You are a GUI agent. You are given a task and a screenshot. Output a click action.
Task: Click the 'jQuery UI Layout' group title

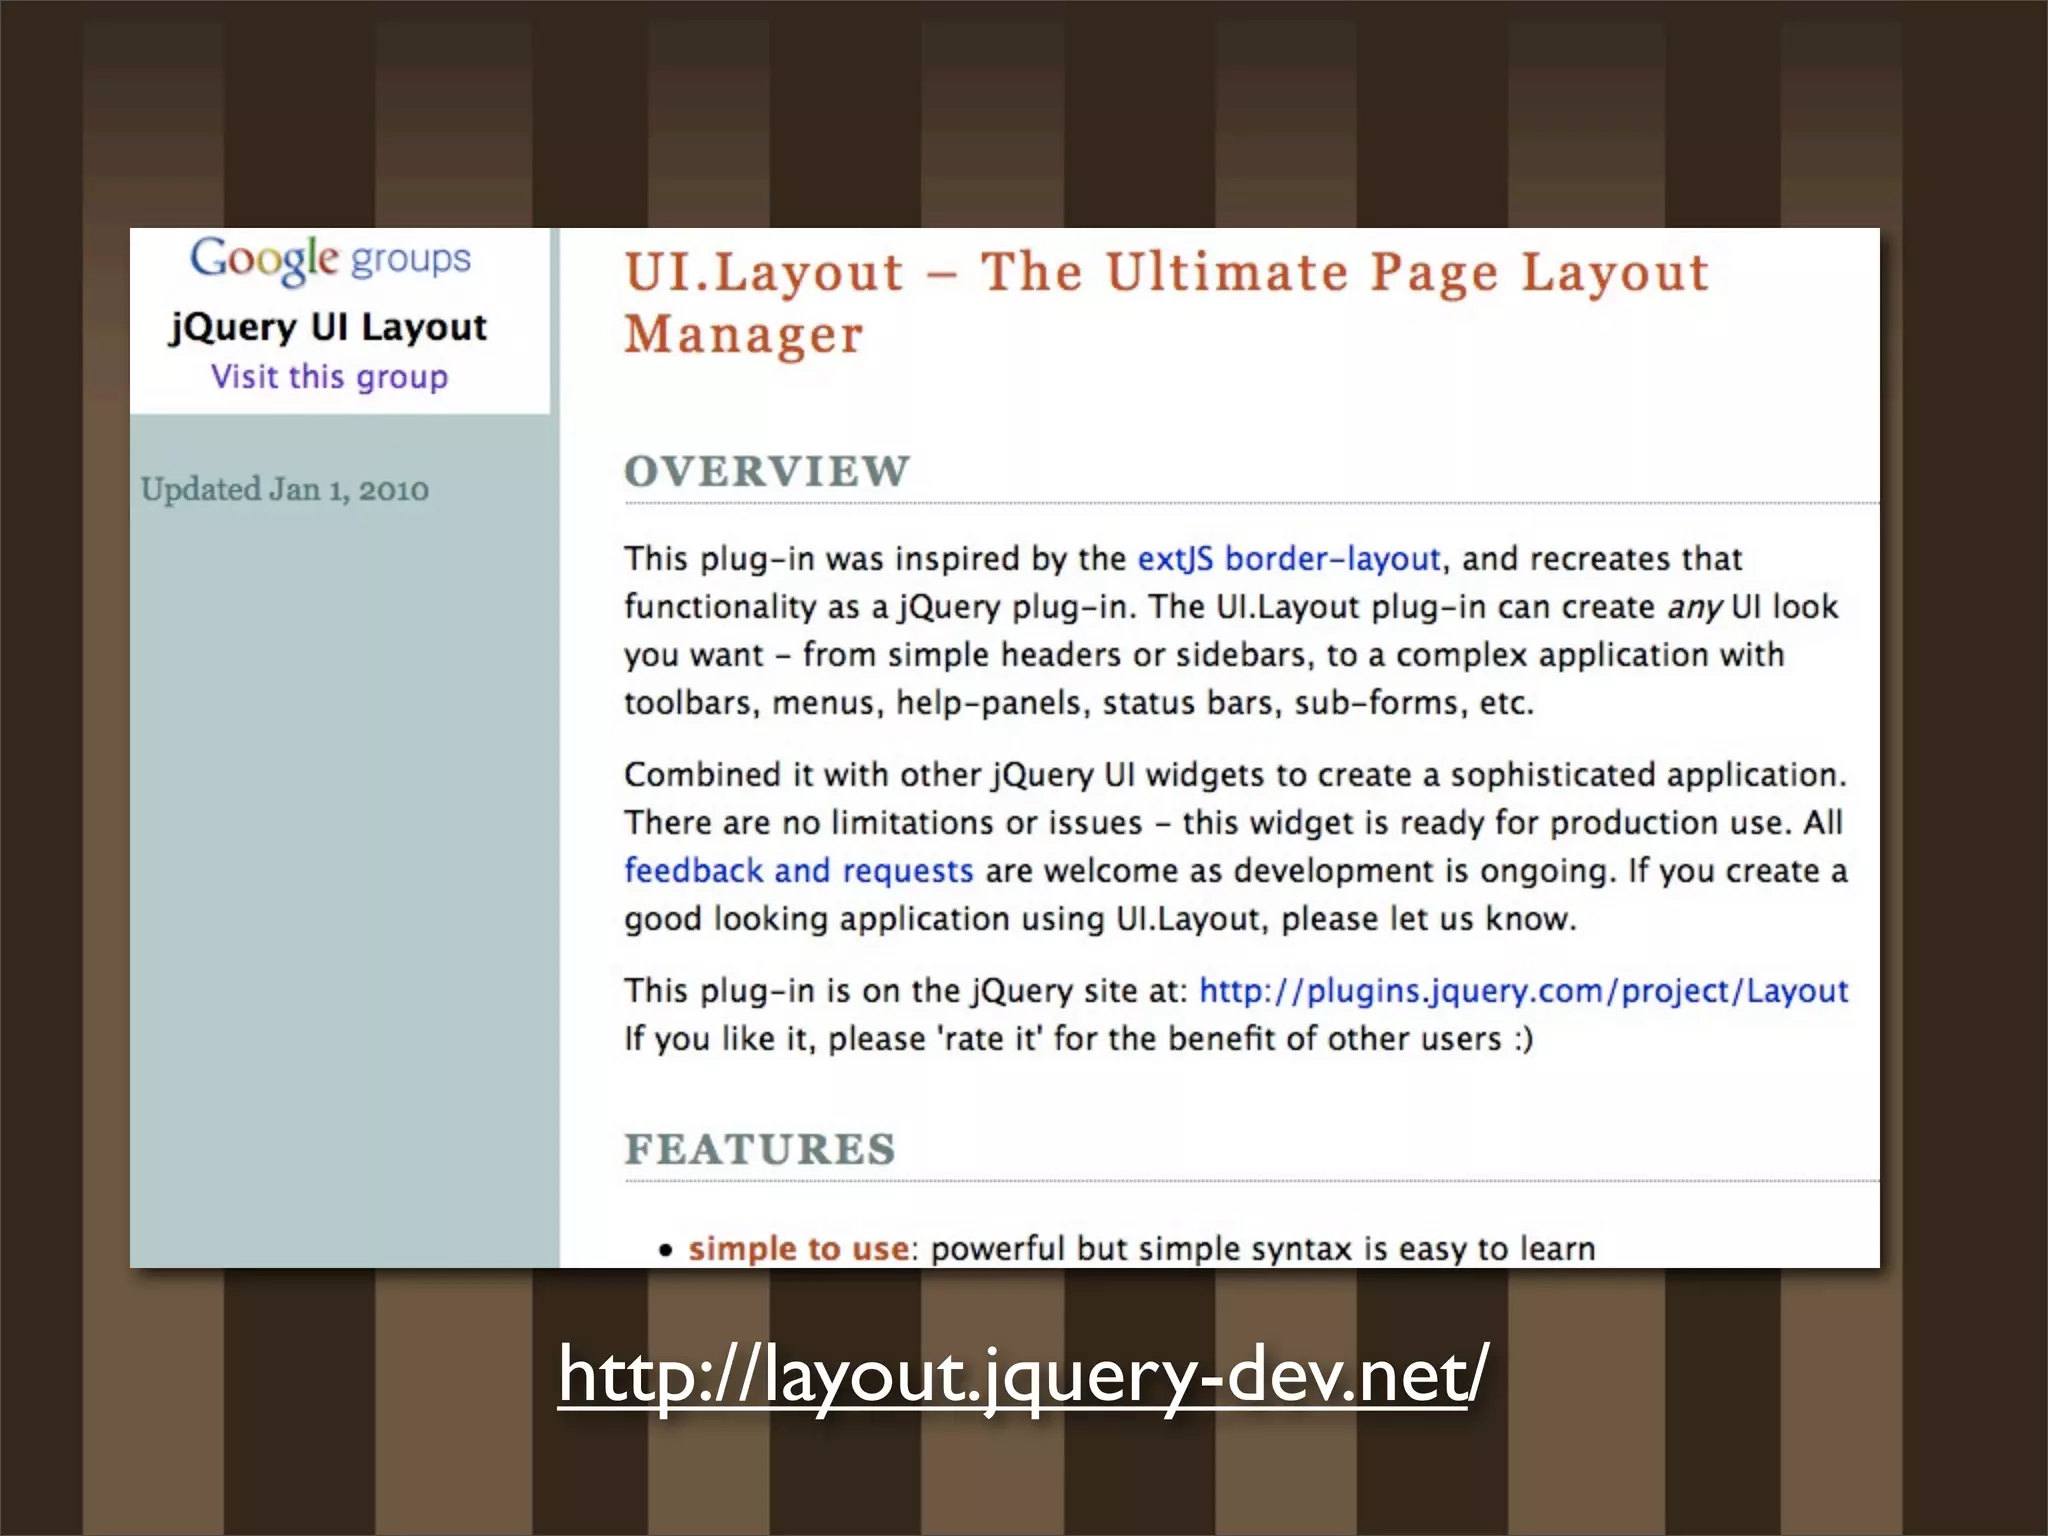(x=328, y=327)
